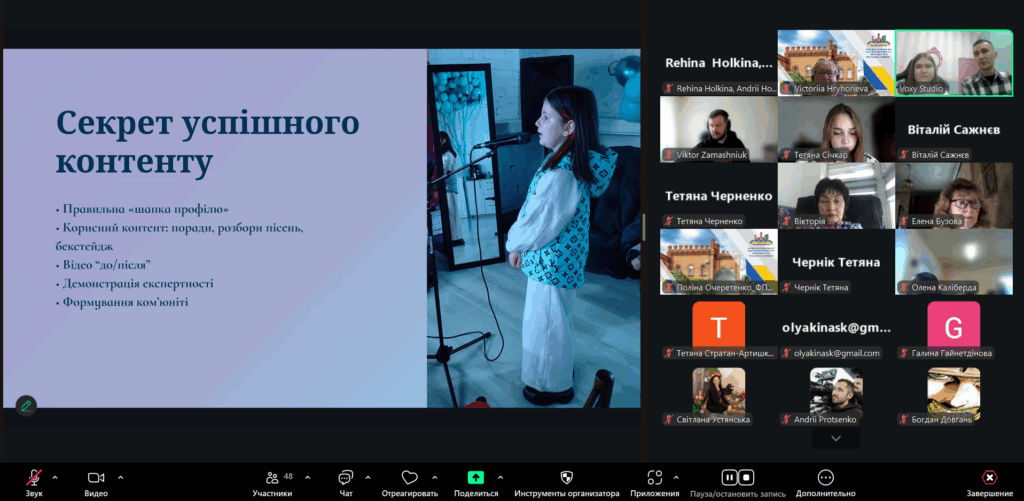Pause the recording
This screenshot has height=501, width=1024.
pos(730,478)
